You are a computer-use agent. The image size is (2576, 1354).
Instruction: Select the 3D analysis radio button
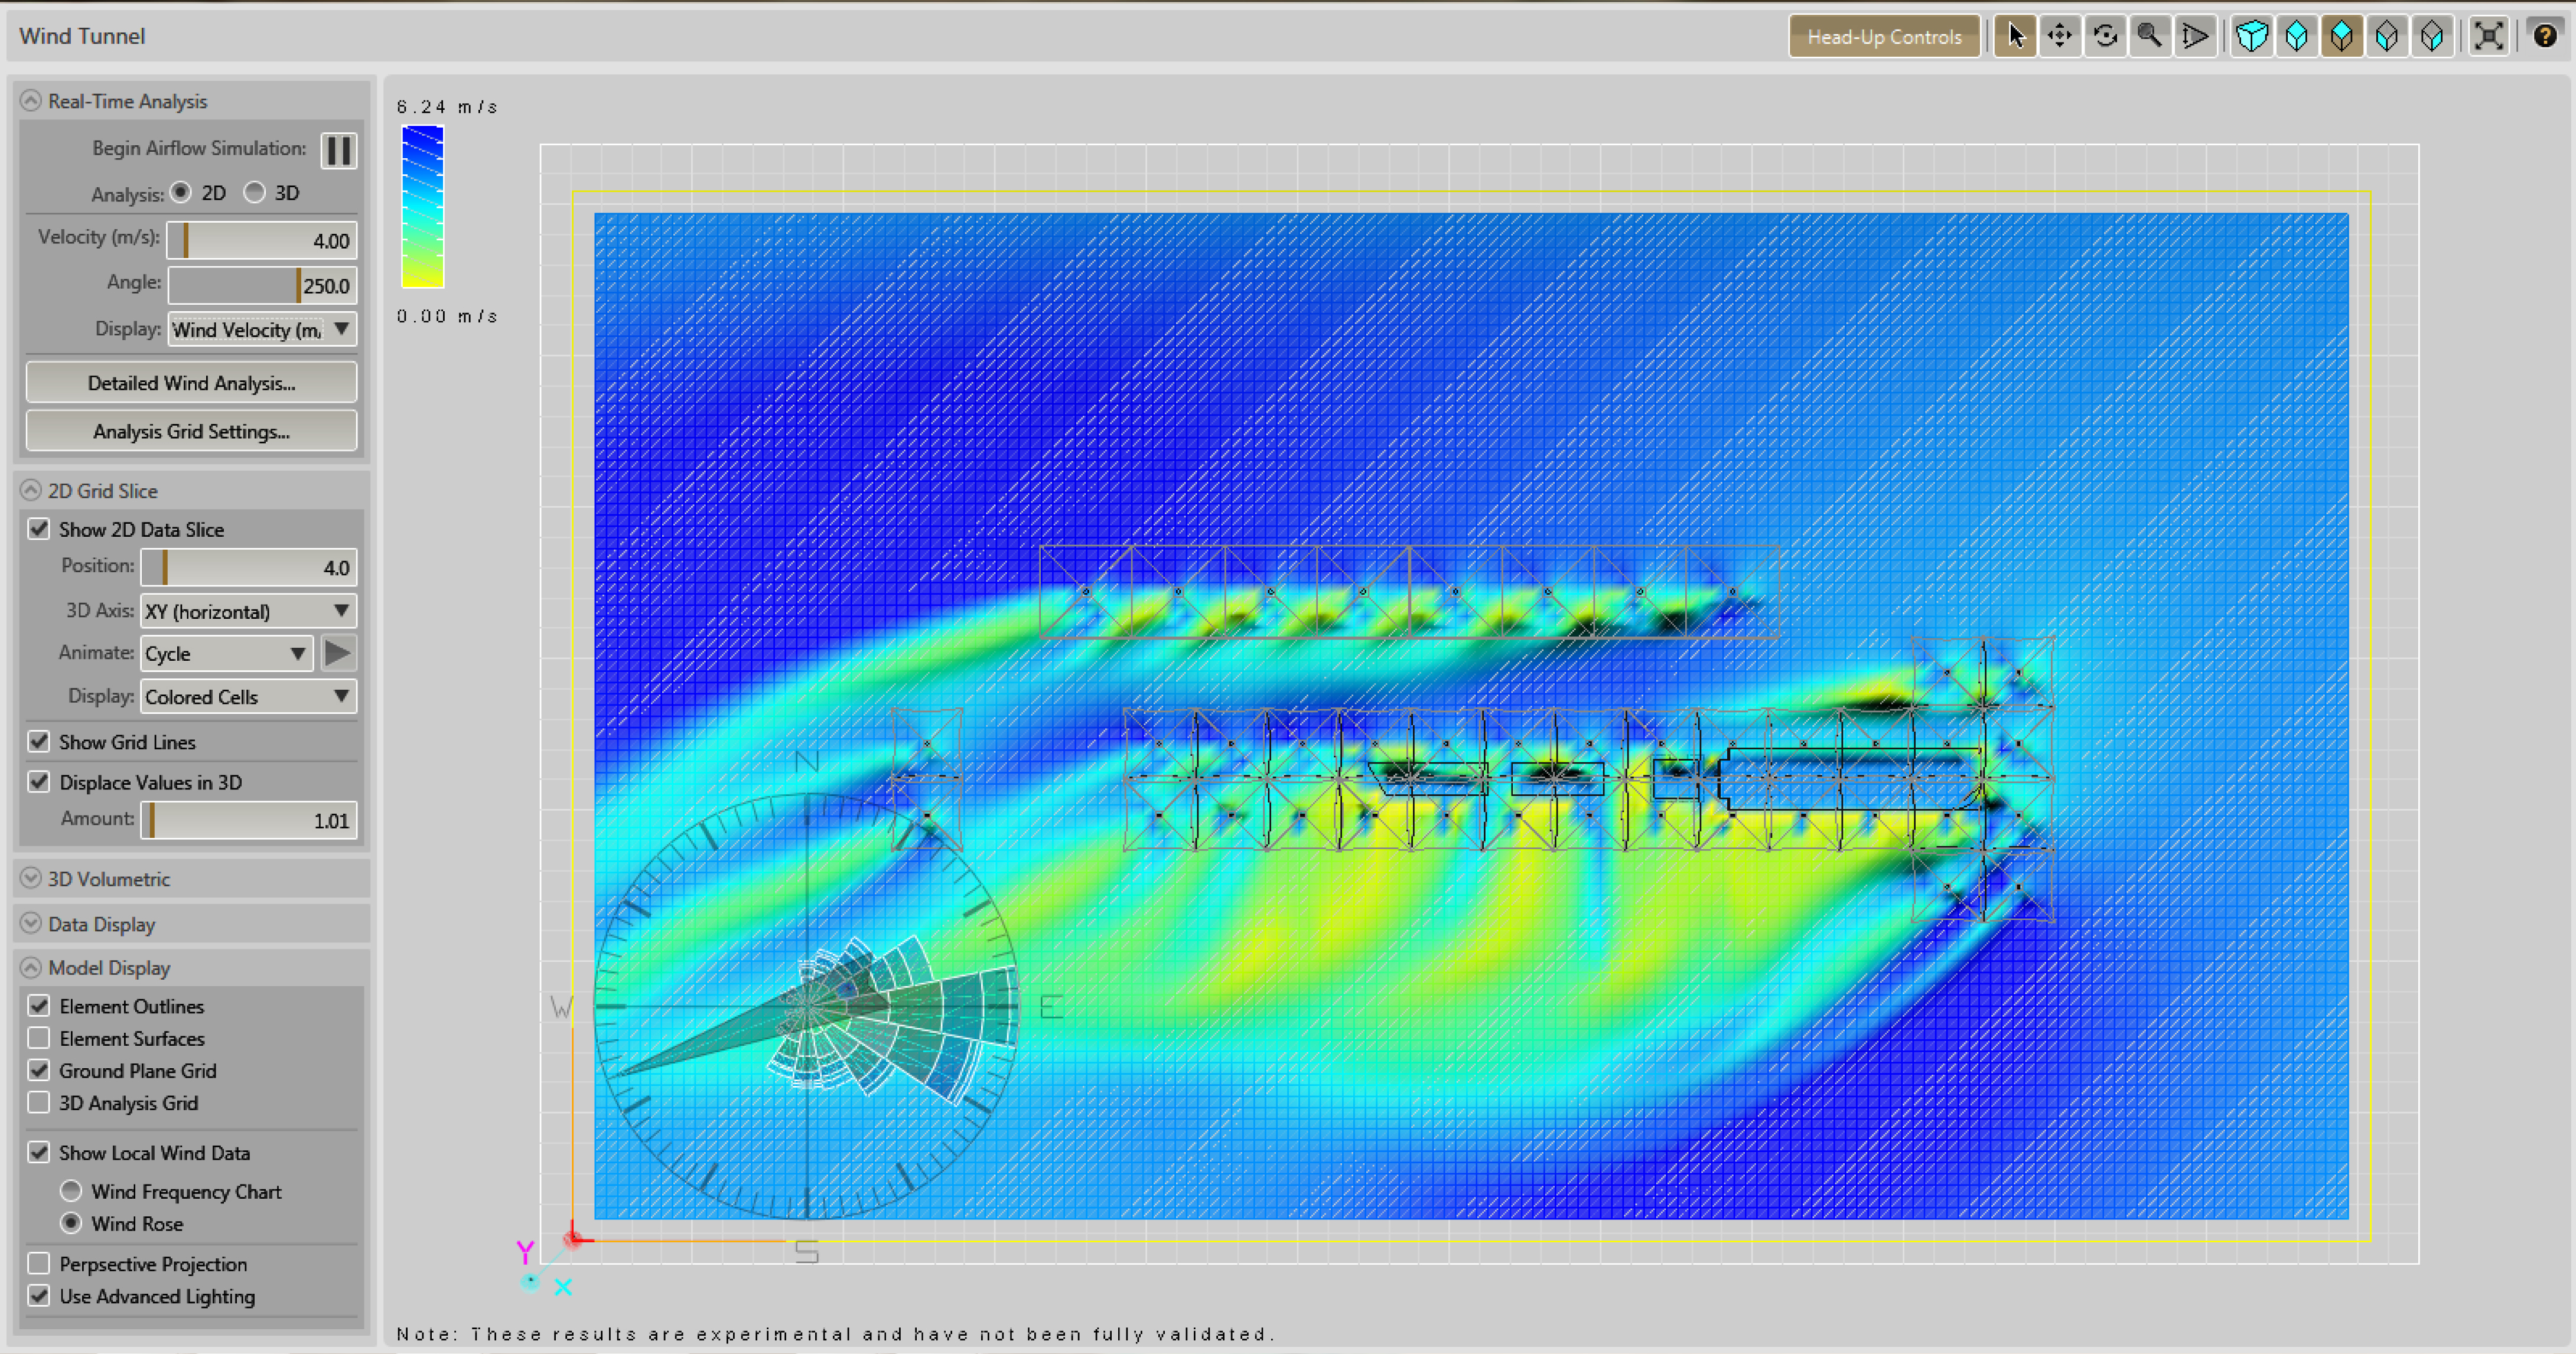(x=255, y=192)
